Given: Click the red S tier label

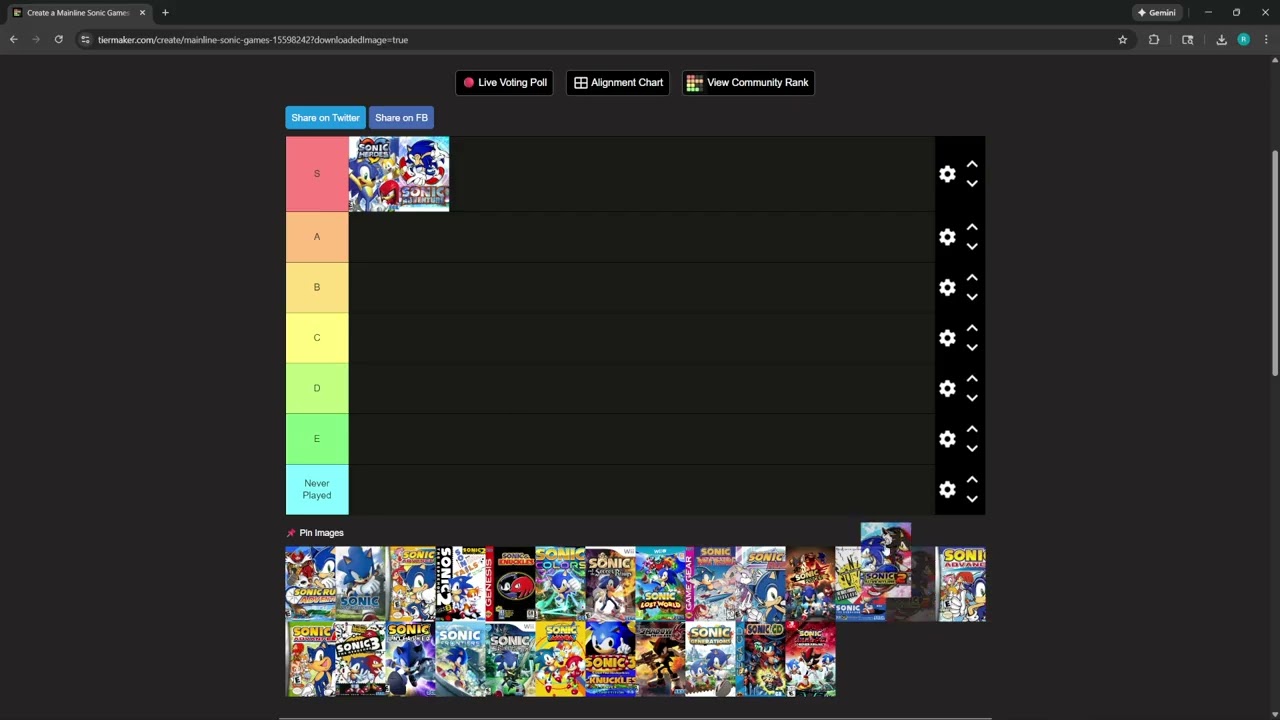Looking at the screenshot, I should 317,174.
